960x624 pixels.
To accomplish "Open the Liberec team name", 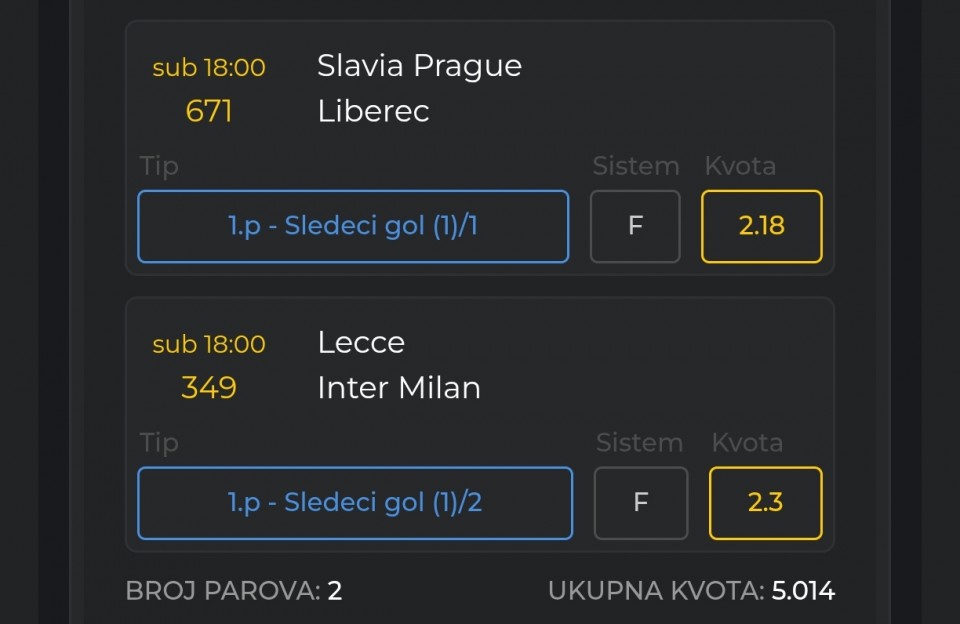I will 373,111.
